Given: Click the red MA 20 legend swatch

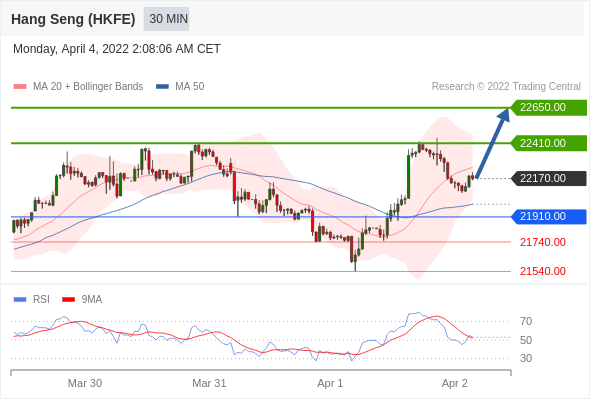Looking at the screenshot, I should [x=20, y=87].
